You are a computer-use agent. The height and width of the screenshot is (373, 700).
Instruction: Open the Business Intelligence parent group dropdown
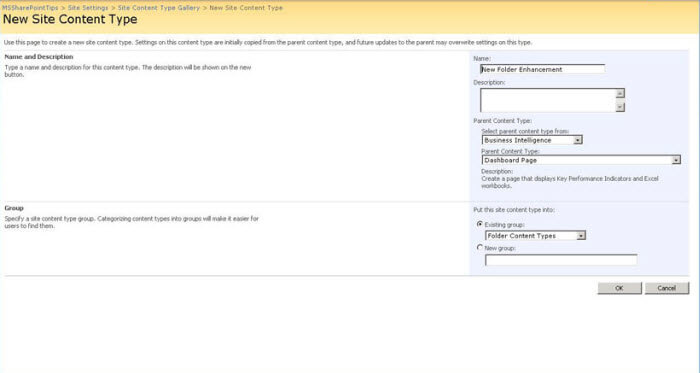(x=532, y=140)
